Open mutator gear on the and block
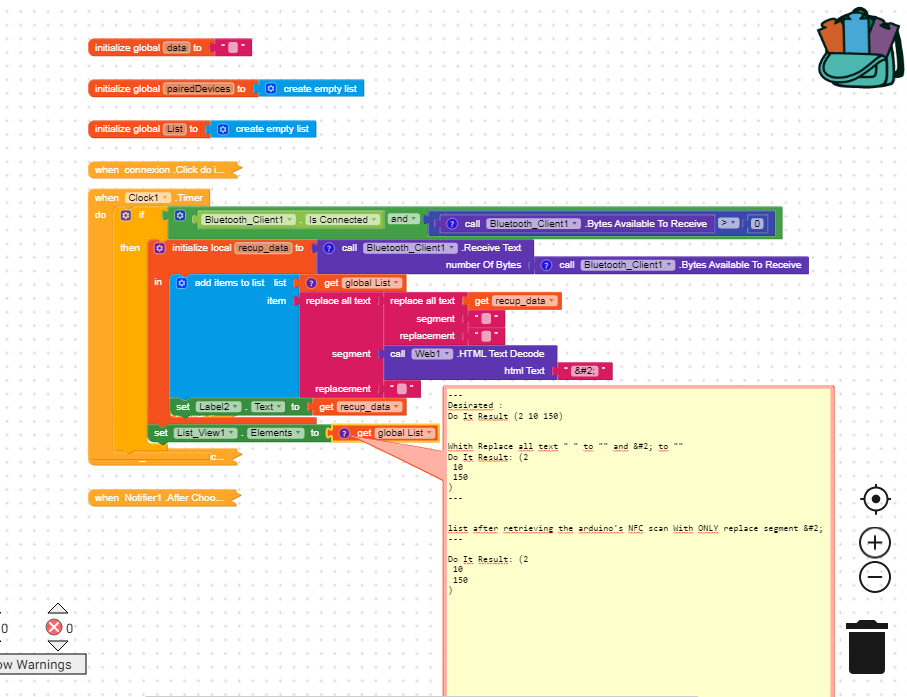The width and height of the screenshot is (907, 697). coord(180,215)
